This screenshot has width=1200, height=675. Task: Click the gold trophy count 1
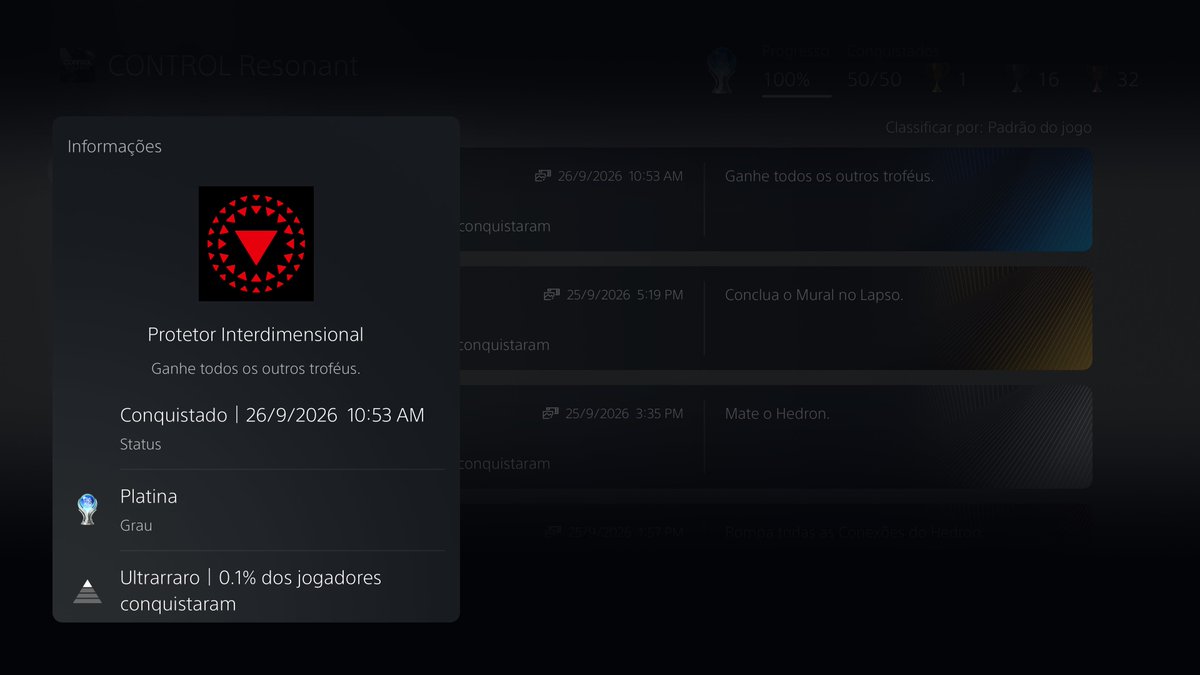point(962,80)
